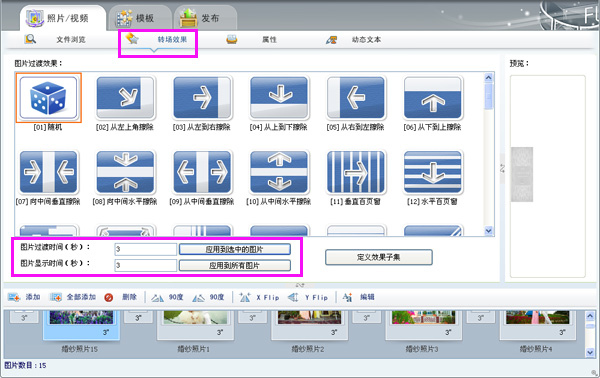Click the X Flip tool
The height and width of the screenshot is (378, 600).
click(x=259, y=297)
